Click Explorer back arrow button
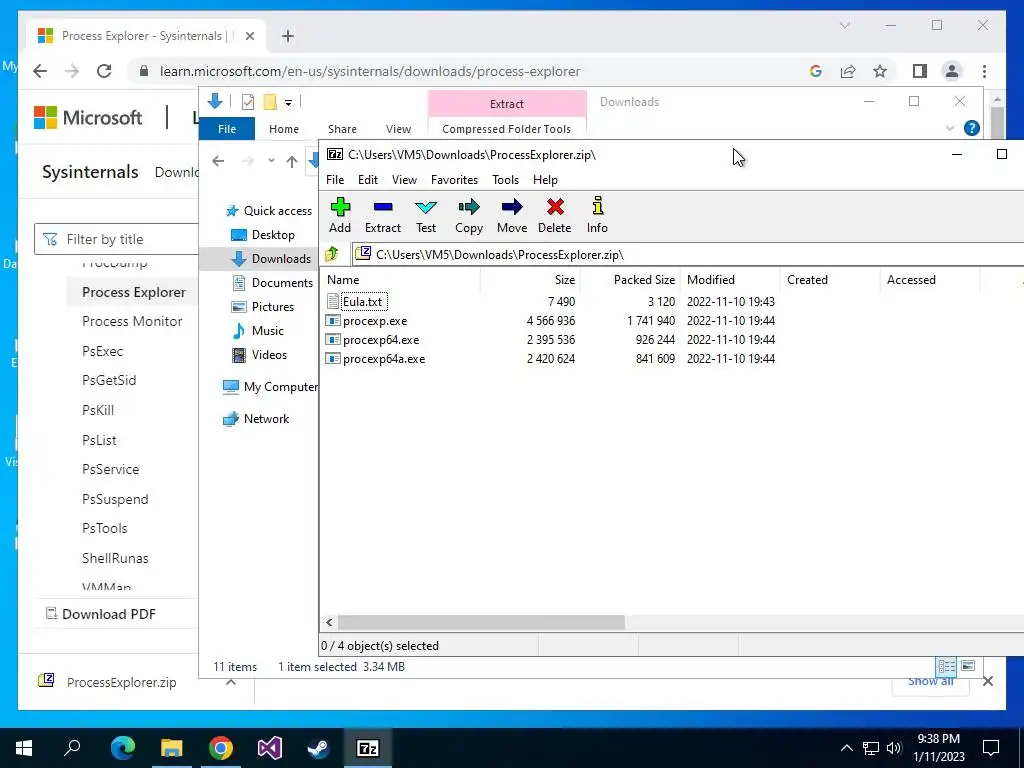 tap(218, 161)
